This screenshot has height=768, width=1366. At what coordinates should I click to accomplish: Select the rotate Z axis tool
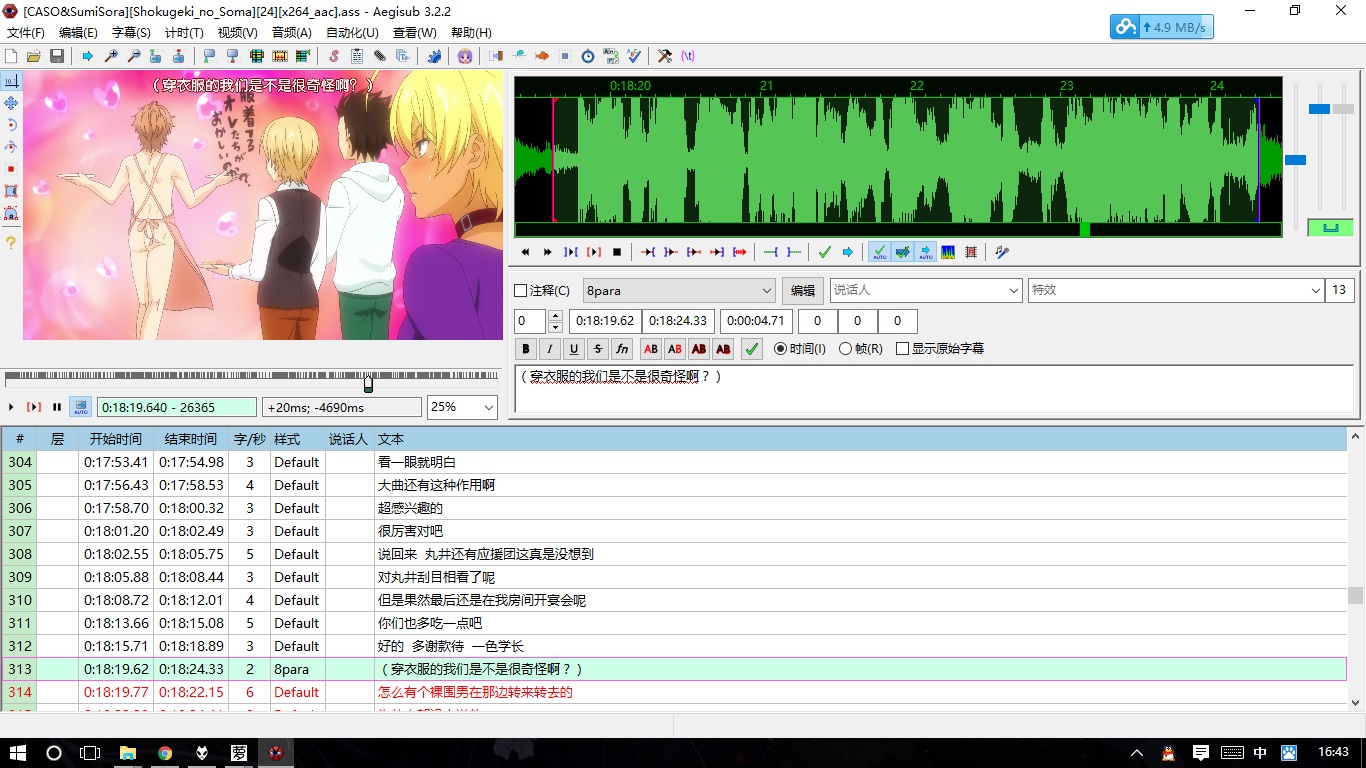coord(11,125)
